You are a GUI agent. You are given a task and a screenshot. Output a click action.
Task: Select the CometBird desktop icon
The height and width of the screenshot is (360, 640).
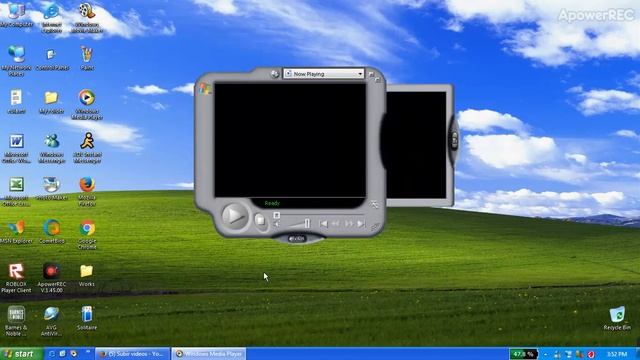pyautogui.click(x=51, y=232)
